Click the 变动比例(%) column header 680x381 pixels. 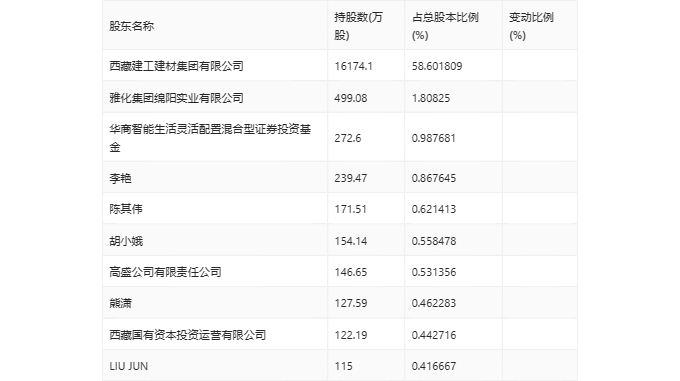click(x=531, y=26)
